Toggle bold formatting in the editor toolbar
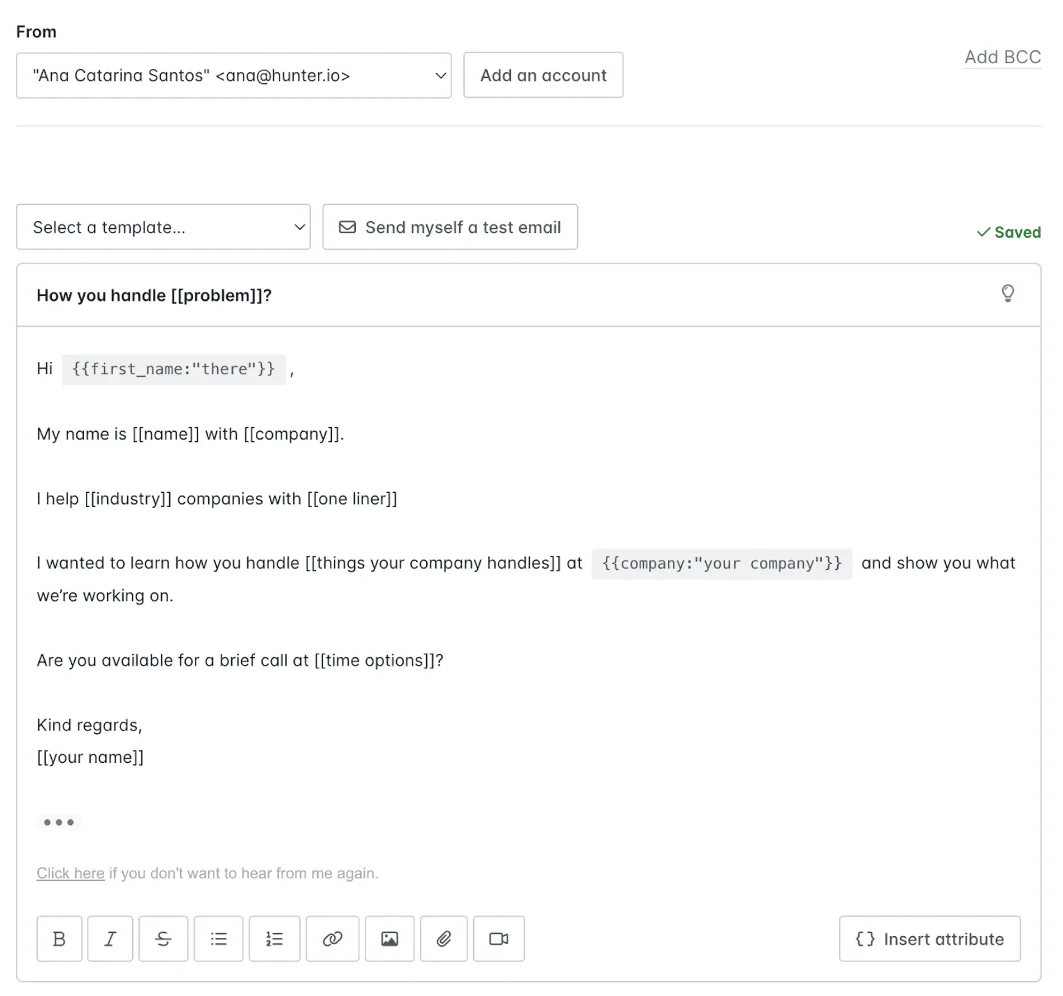The height and width of the screenshot is (996, 1063). click(59, 938)
